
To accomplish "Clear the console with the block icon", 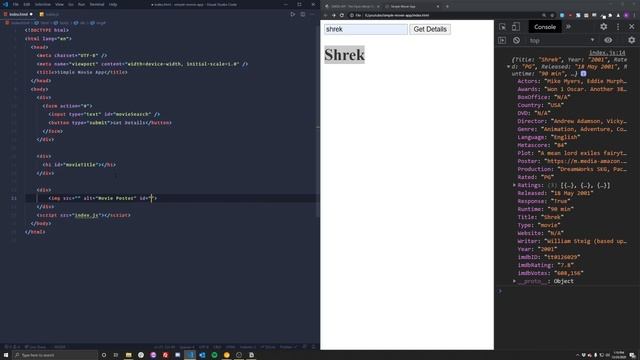I will click(516, 40).
